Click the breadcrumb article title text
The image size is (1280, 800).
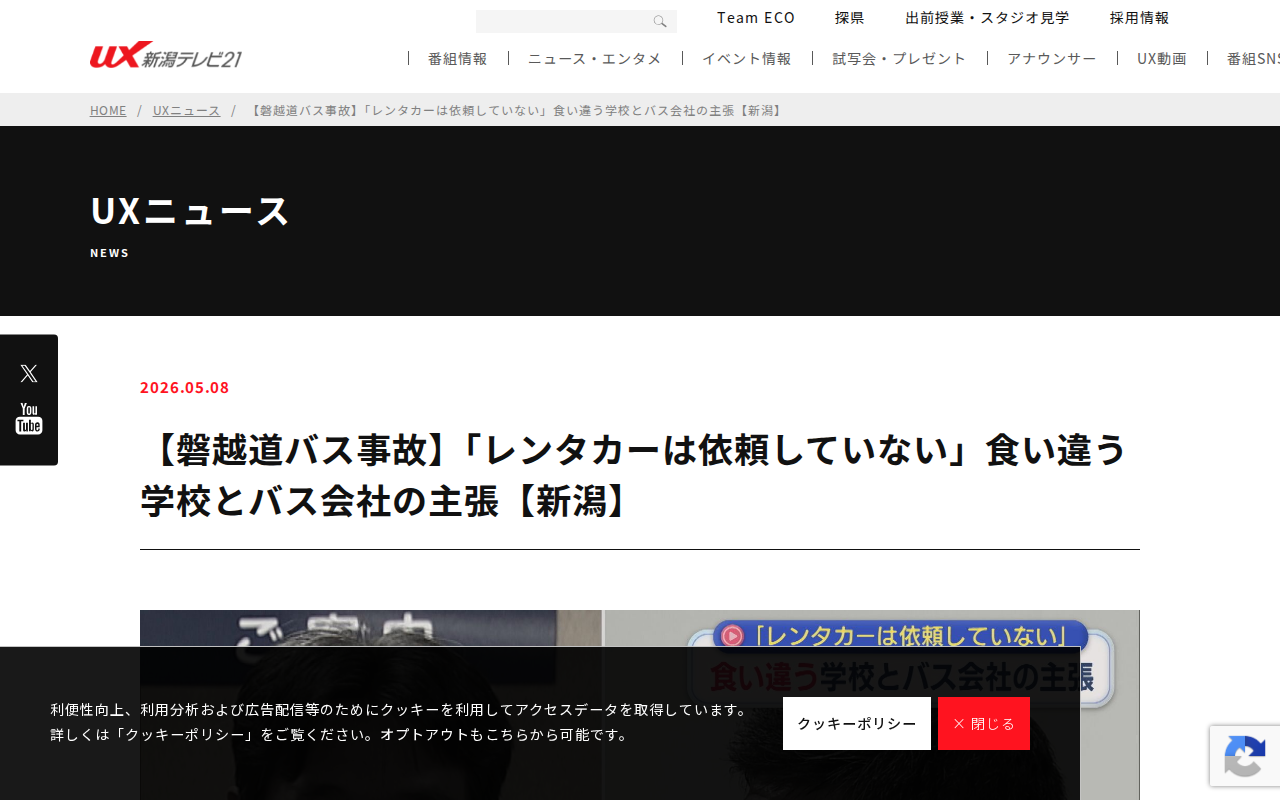(515, 110)
